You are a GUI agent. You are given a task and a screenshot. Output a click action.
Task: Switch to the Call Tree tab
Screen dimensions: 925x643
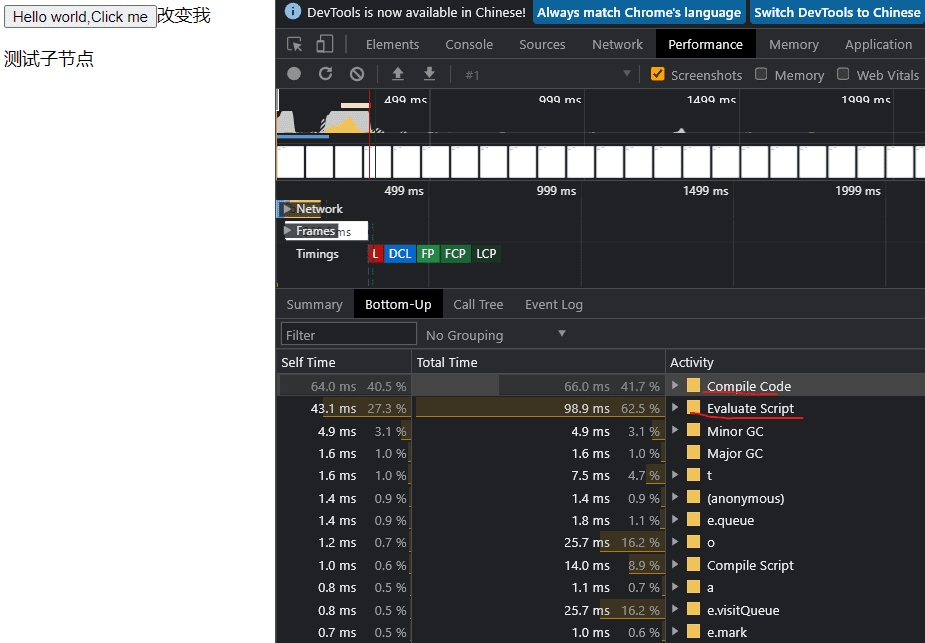pyautogui.click(x=478, y=305)
